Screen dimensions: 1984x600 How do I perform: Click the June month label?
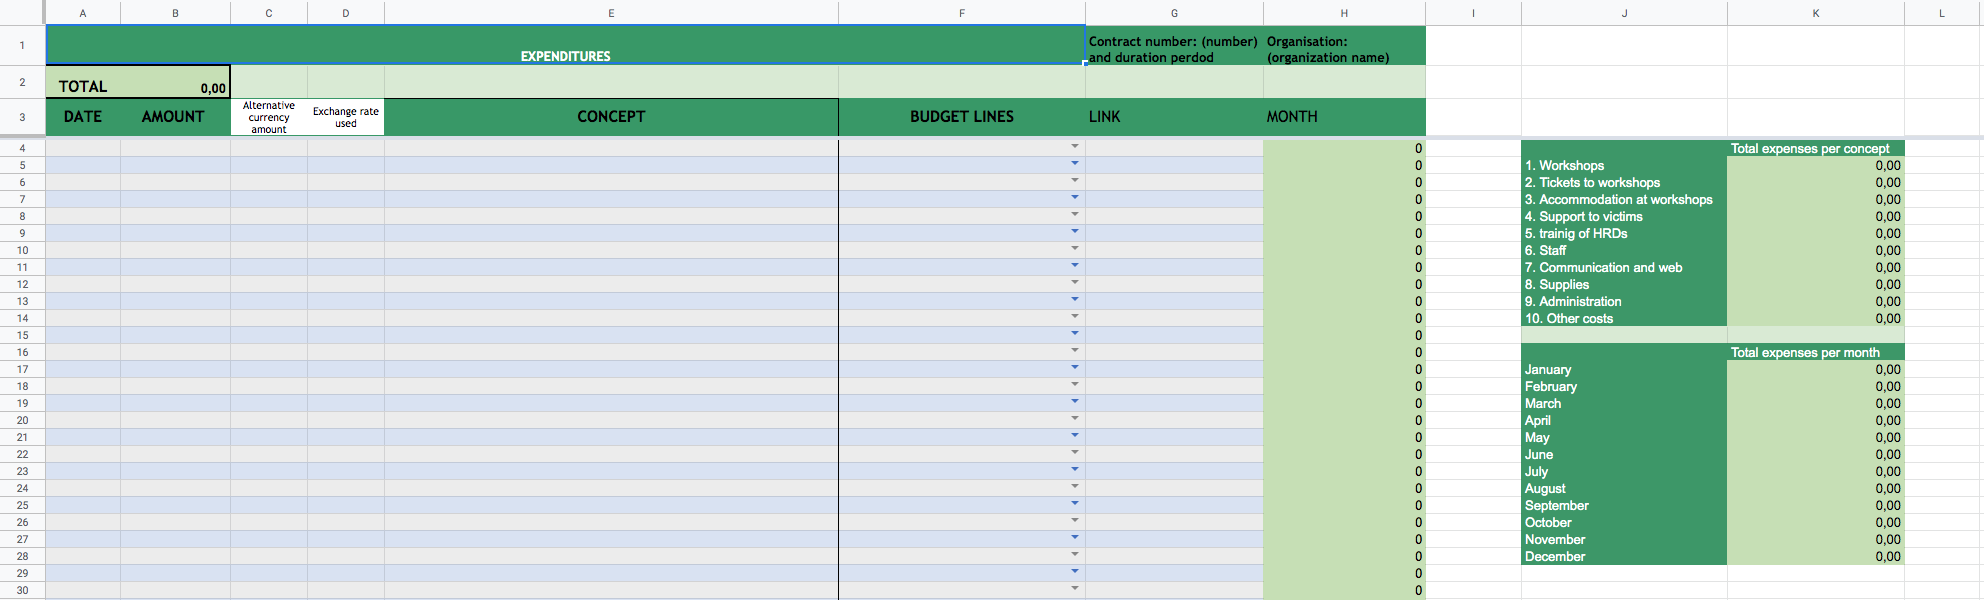[x=1538, y=454]
